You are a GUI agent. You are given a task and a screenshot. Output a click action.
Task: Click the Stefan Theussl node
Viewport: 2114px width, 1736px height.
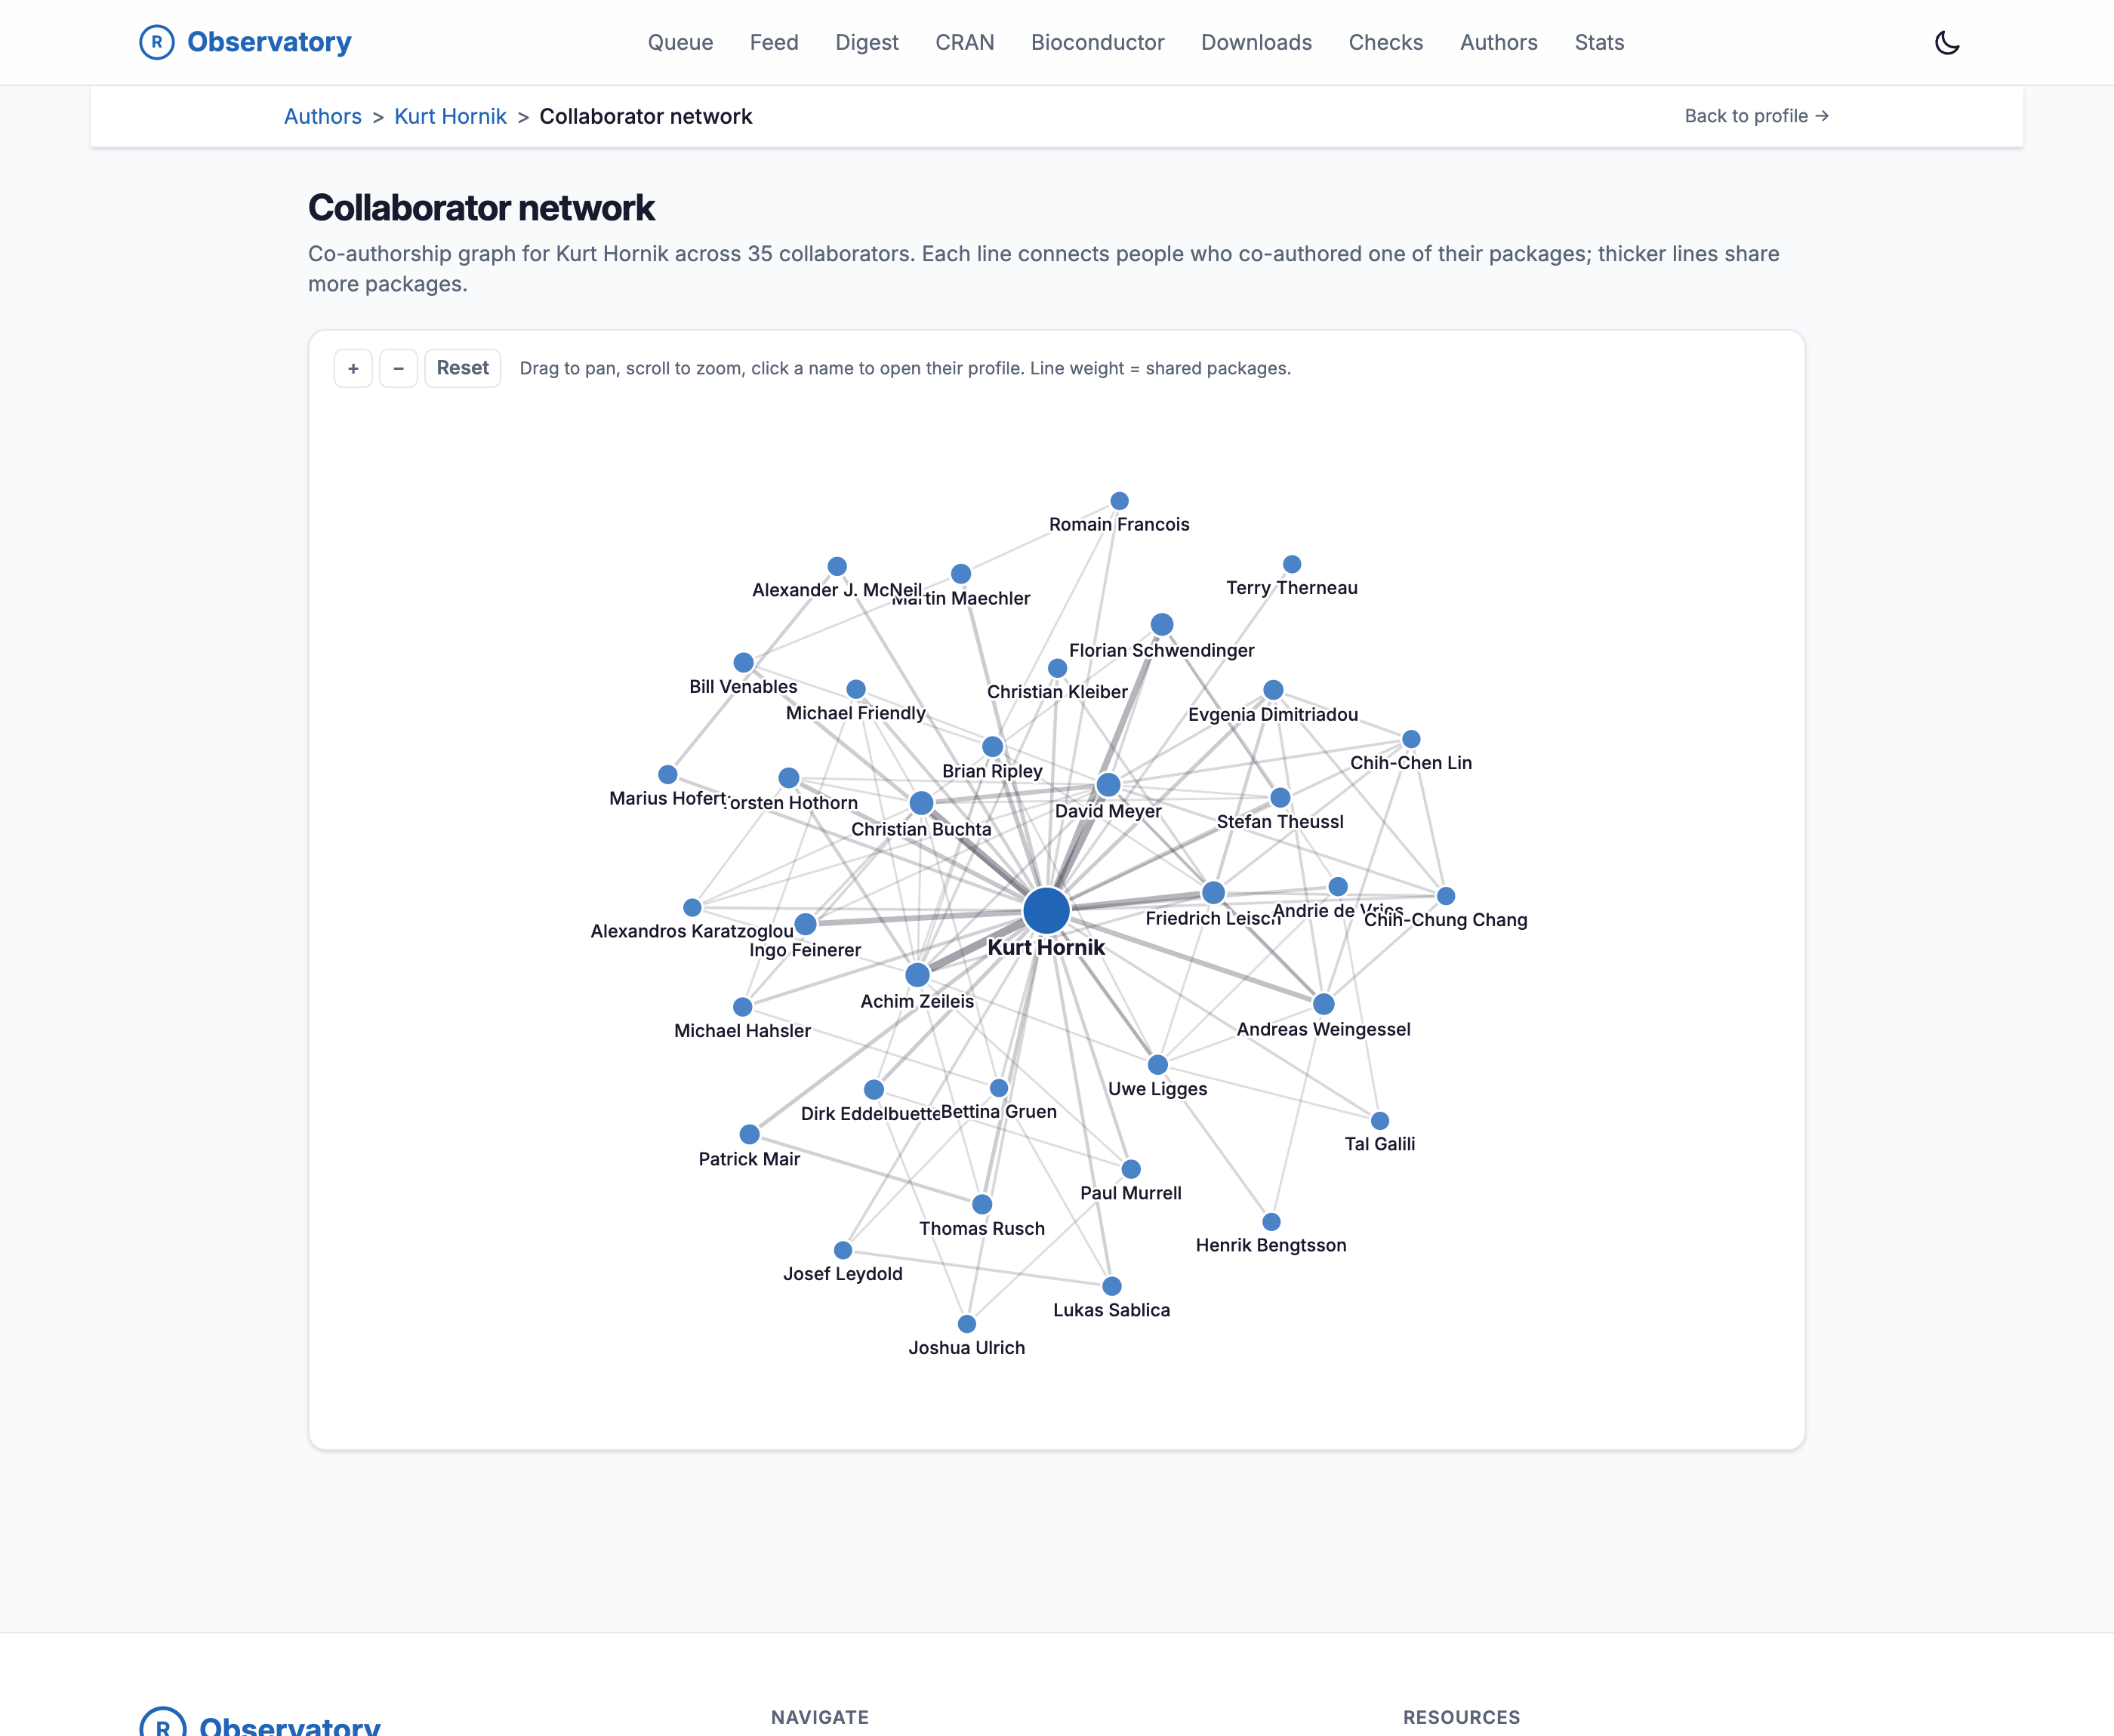coord(1280,798)
